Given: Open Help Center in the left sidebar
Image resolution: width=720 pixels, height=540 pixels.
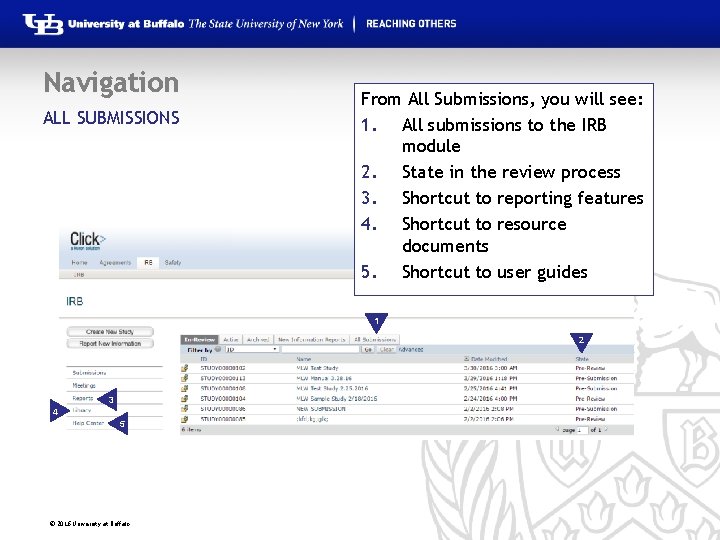Looking at the screenshot, I should pos(88,423).
